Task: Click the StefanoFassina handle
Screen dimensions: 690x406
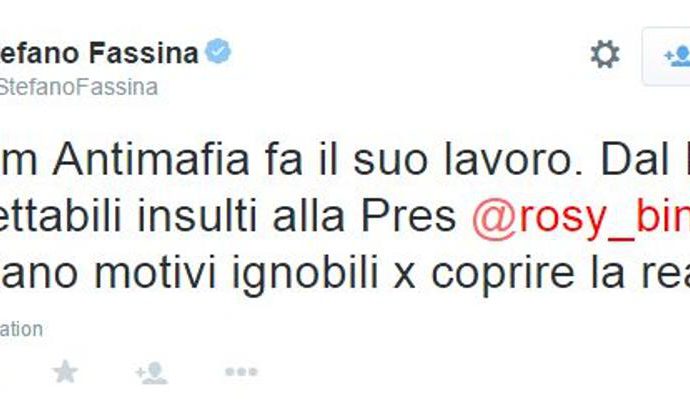Action: click(x=79, y=87)
